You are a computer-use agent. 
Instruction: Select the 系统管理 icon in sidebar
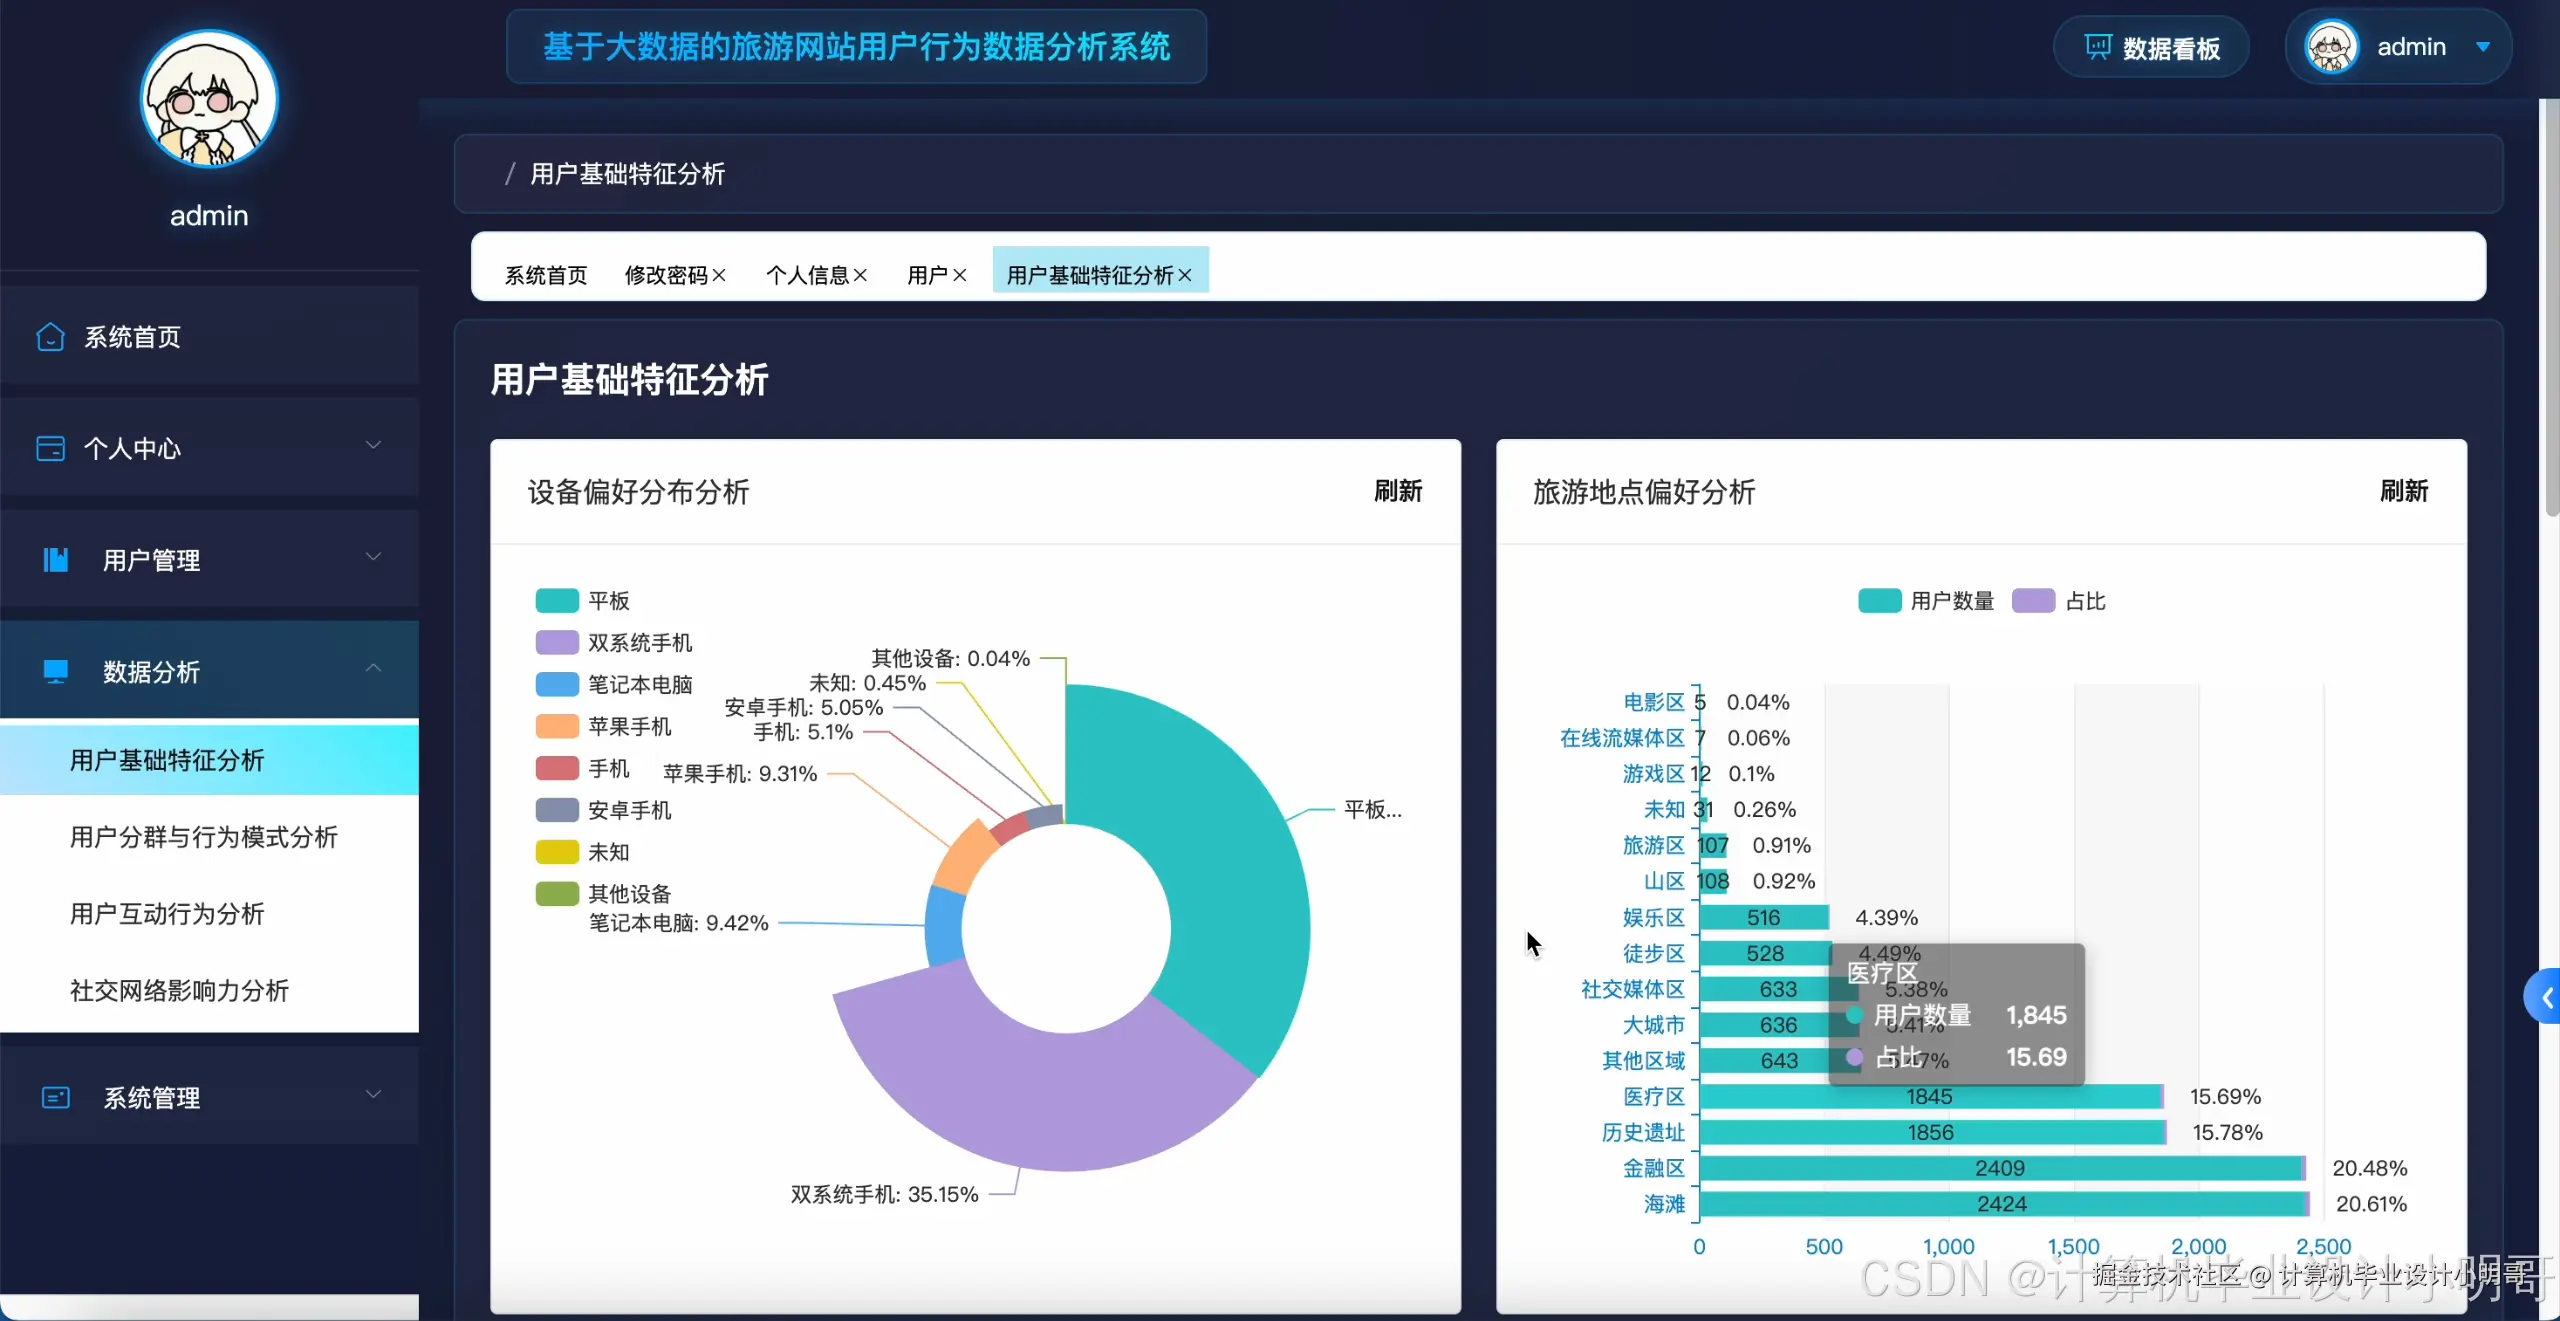[56, 1098]
